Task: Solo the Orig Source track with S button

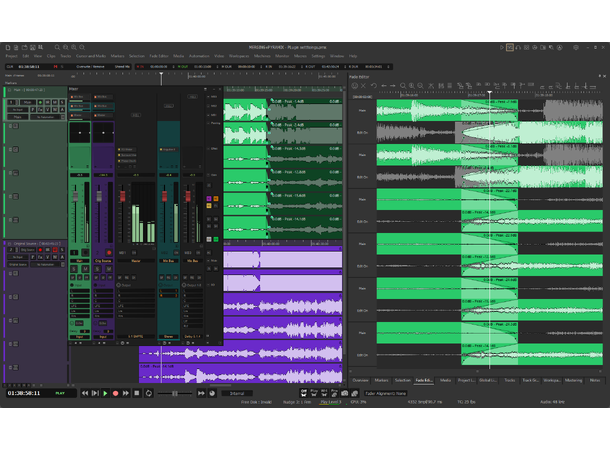Action: 62,250
